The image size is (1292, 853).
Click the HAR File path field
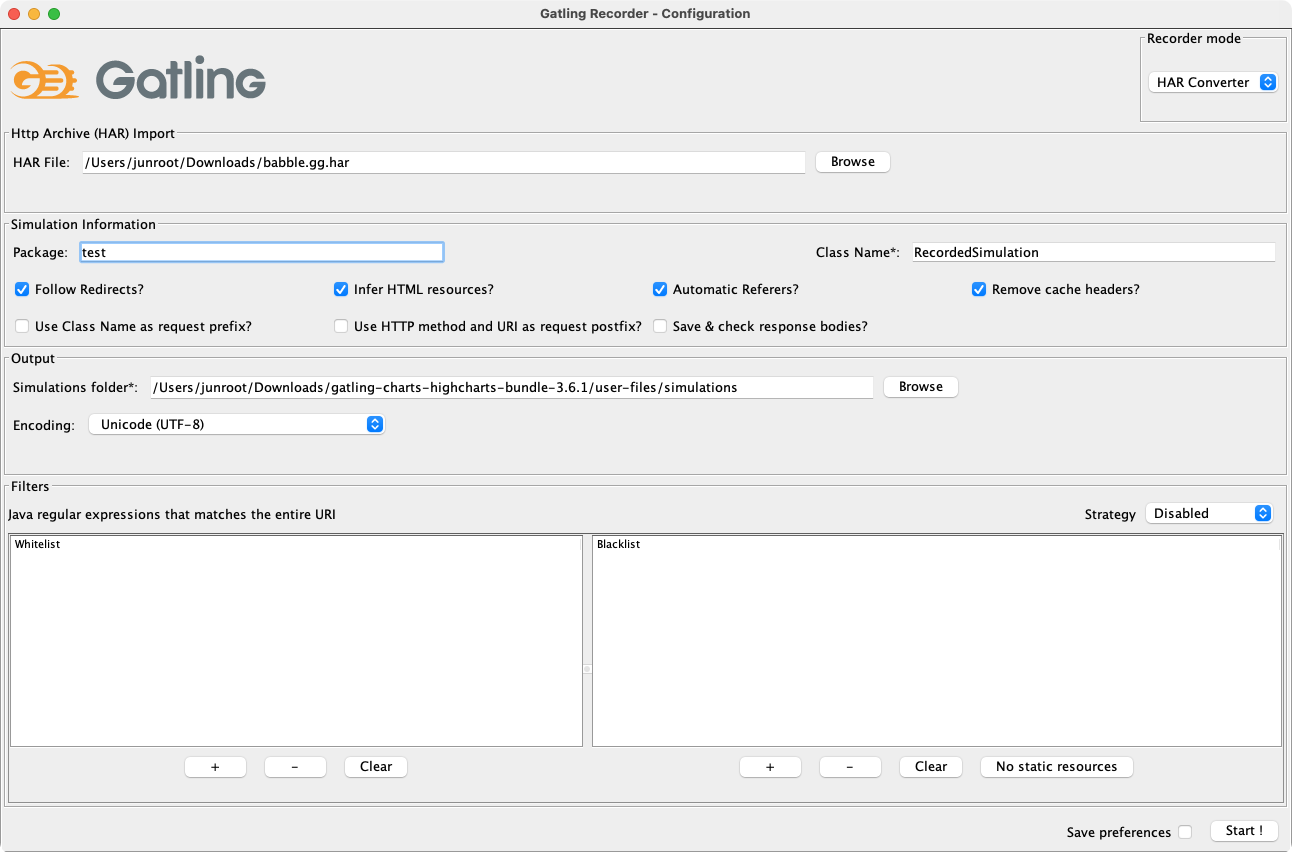444,162
